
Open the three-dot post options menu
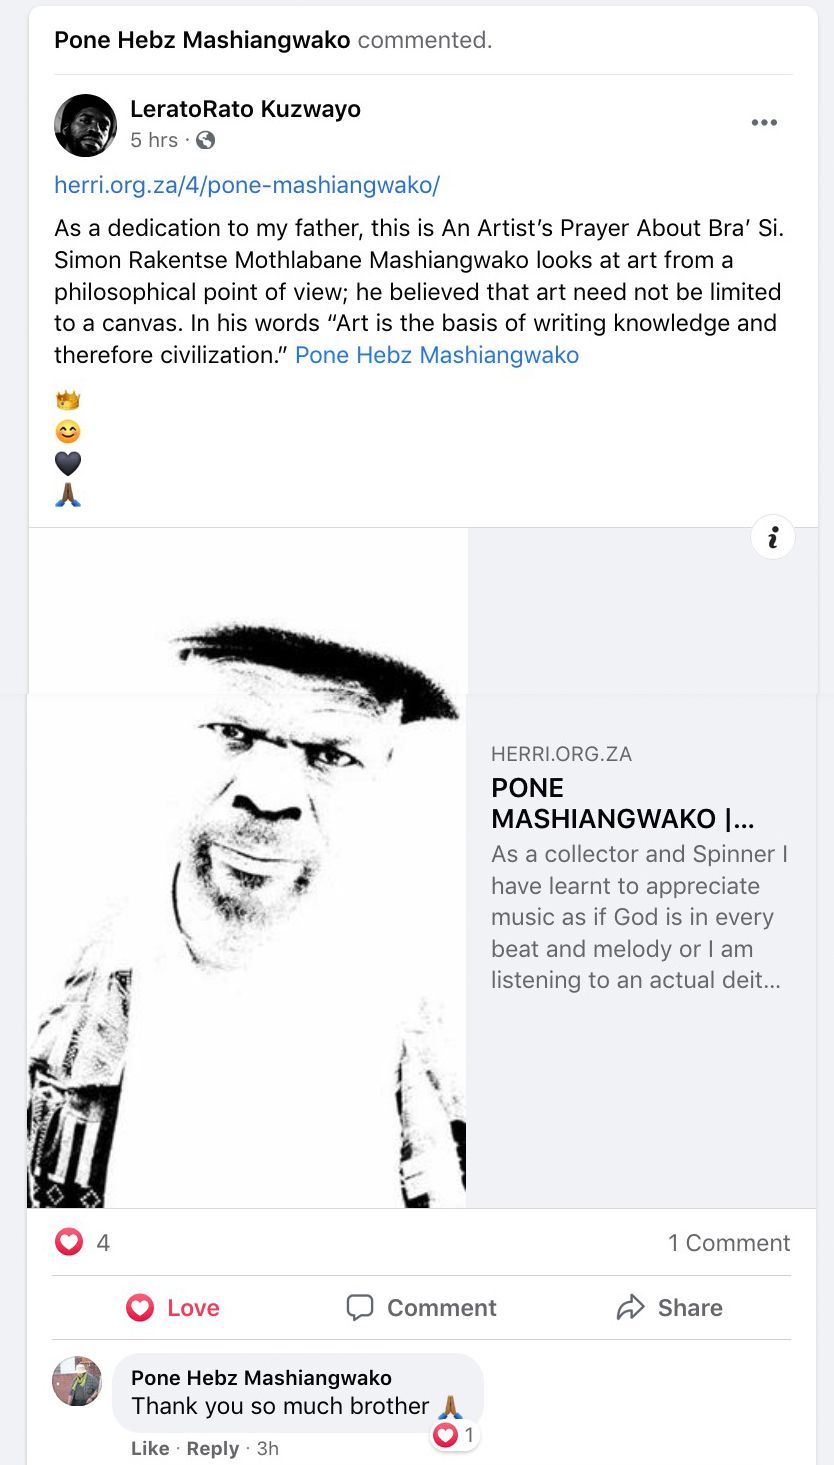click(764, 123)
